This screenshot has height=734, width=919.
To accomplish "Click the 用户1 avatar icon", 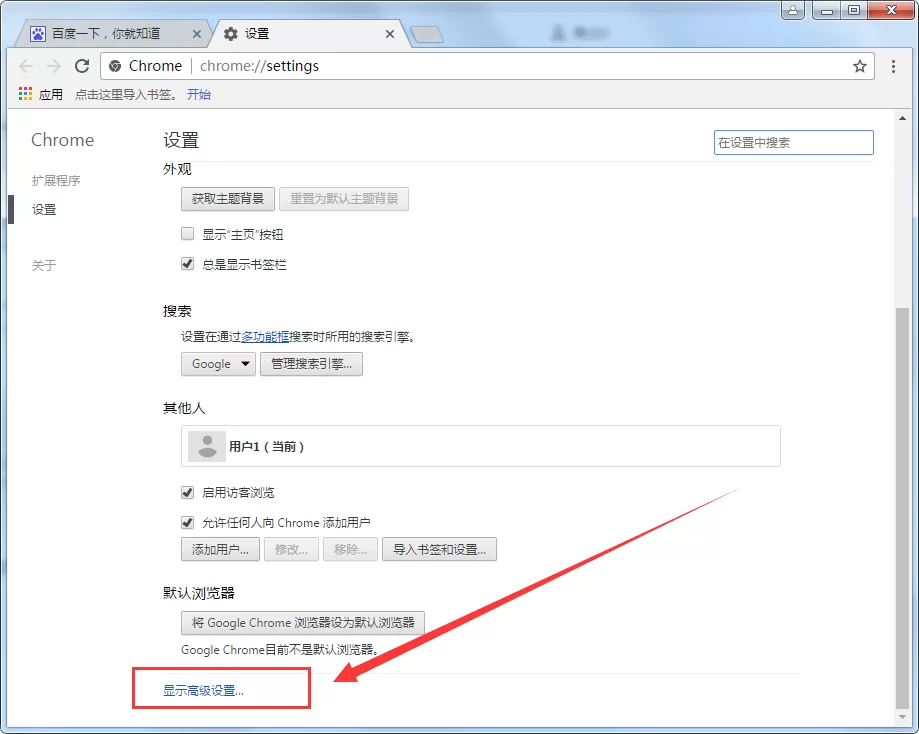I will coord(207,446).
